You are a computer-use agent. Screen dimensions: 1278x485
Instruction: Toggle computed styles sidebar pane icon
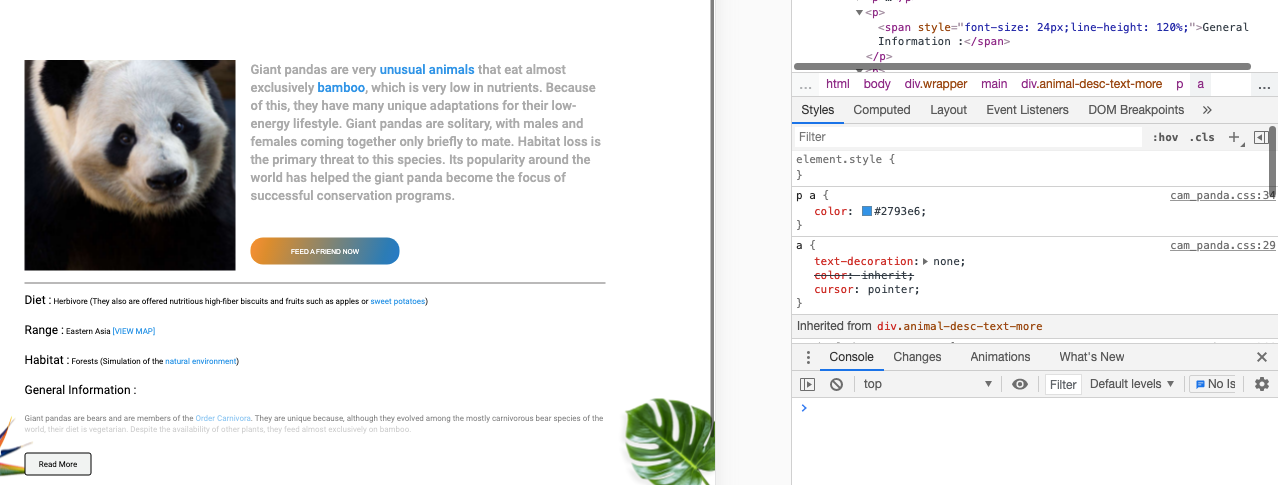[1260, 137]
